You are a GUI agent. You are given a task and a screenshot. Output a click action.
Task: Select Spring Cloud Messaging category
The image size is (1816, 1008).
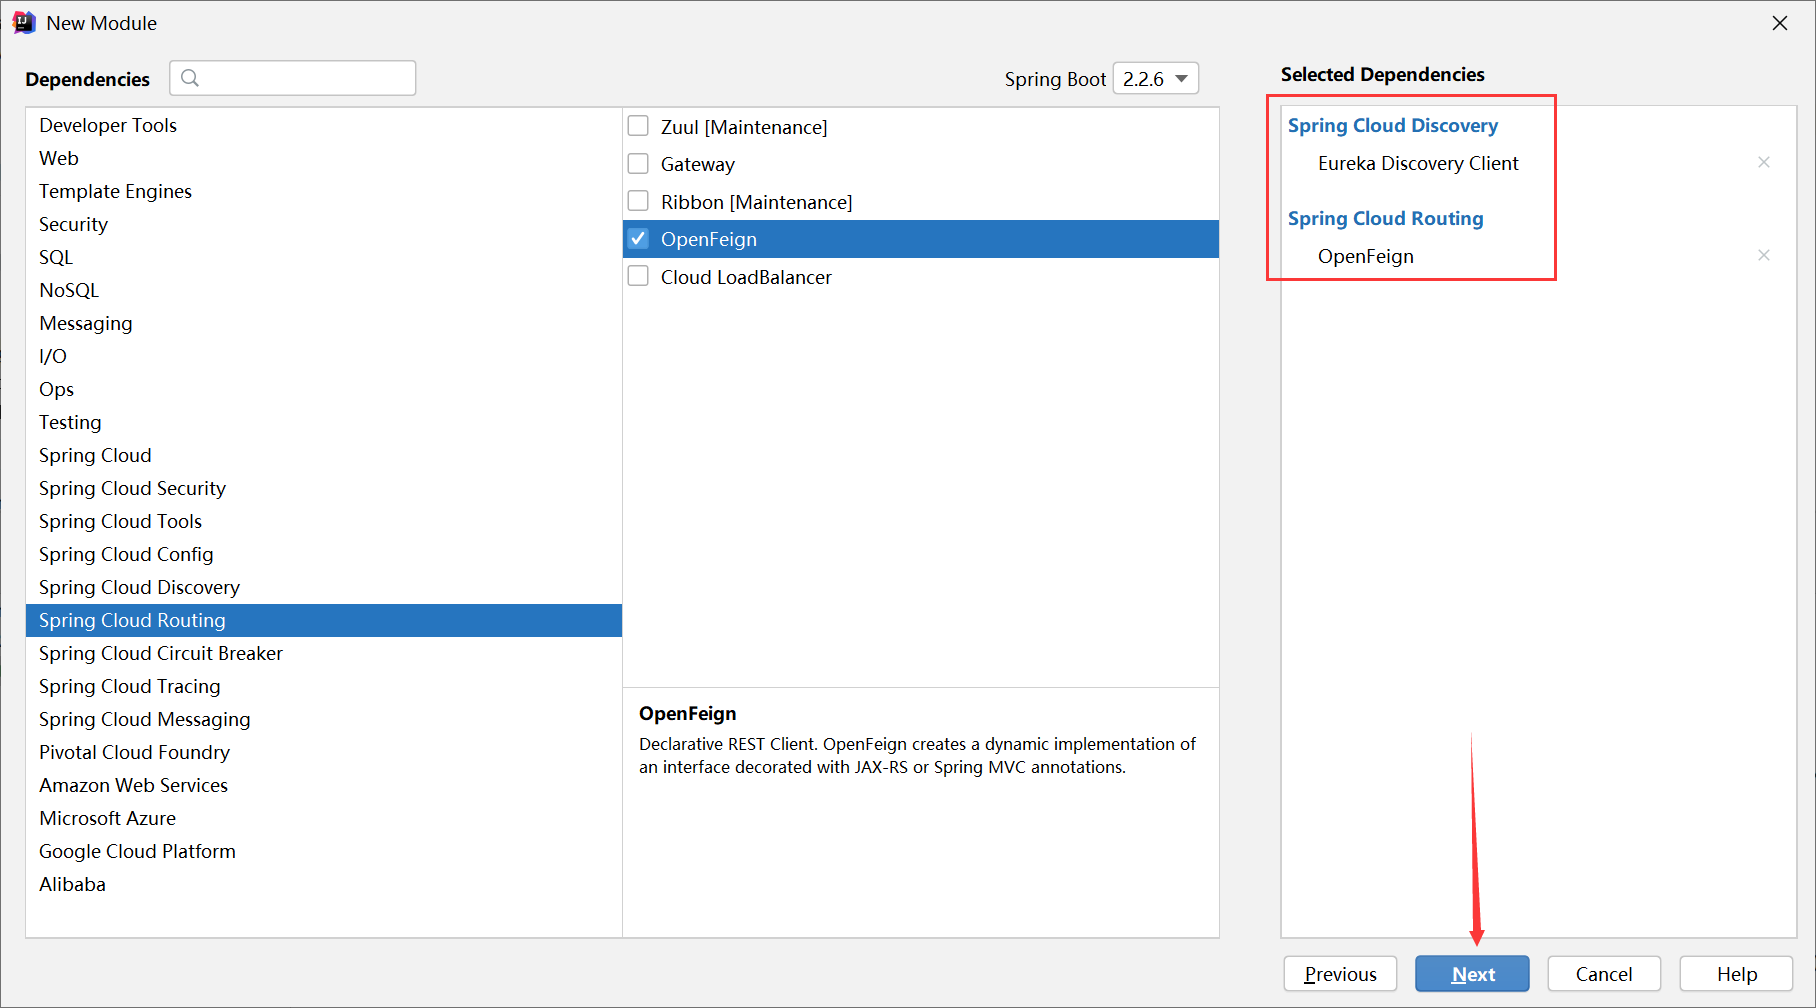(x=324, y=719)
